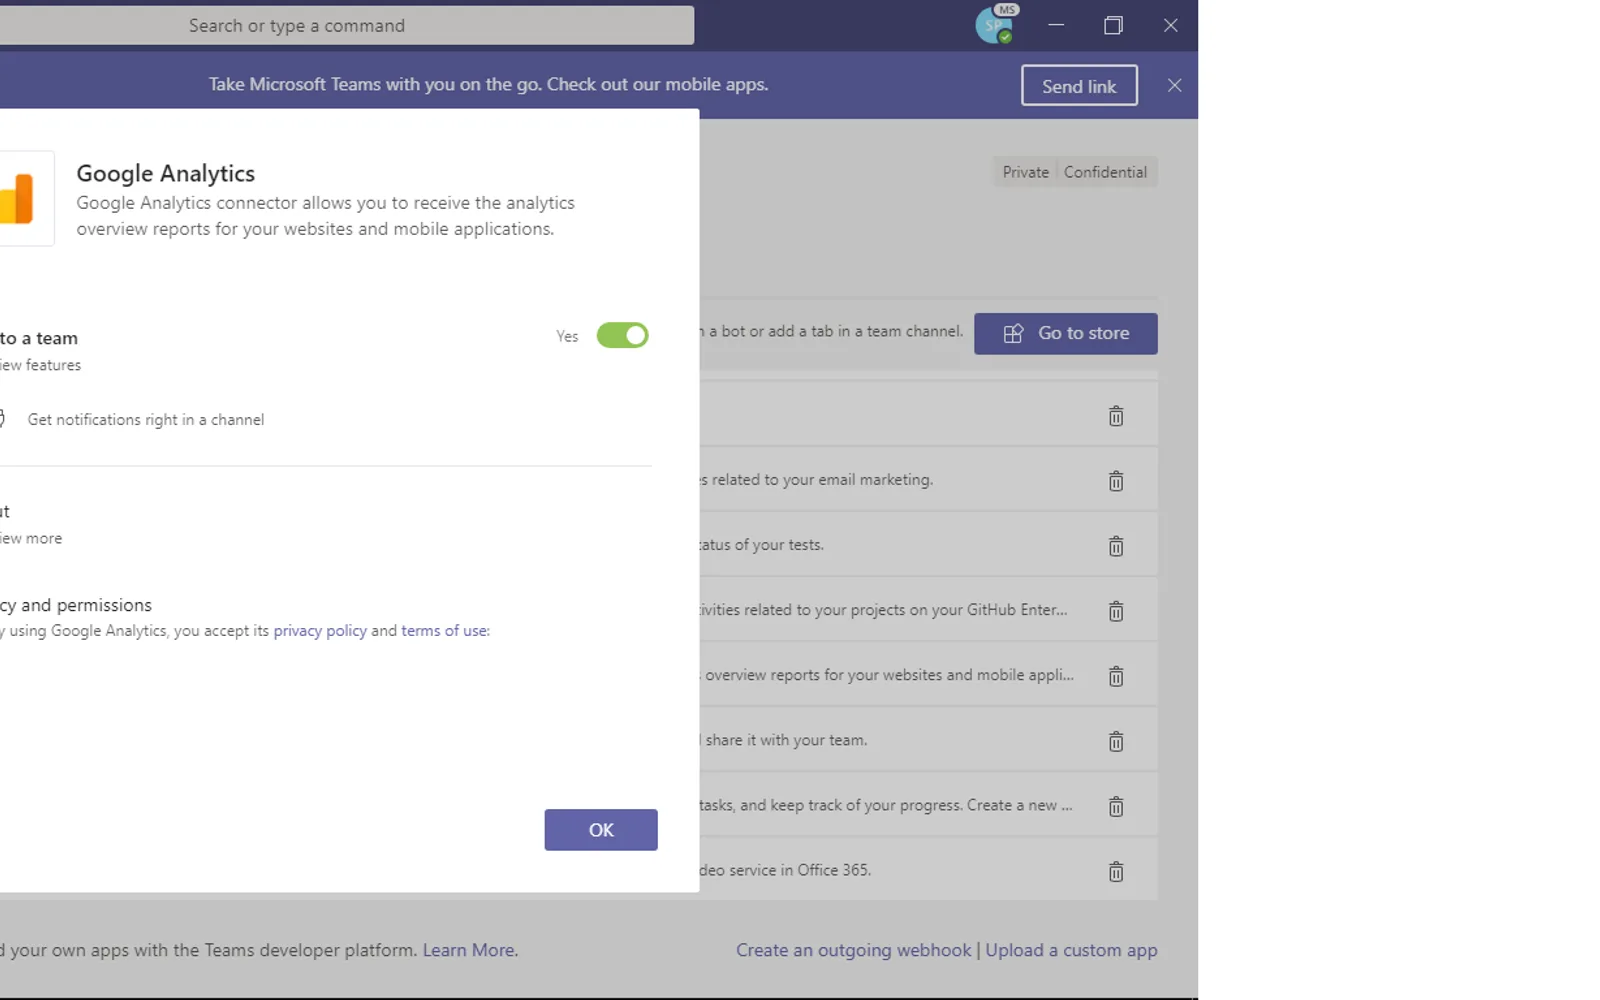Click the Go to store button
The height and width of the screenshot is (1000, 1600).
click(x=1066, y=333)
